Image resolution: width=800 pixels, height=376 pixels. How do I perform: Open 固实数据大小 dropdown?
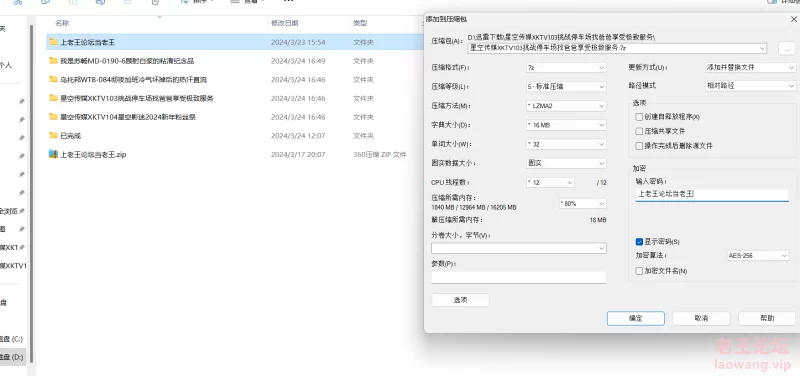[x=566, y=163]
